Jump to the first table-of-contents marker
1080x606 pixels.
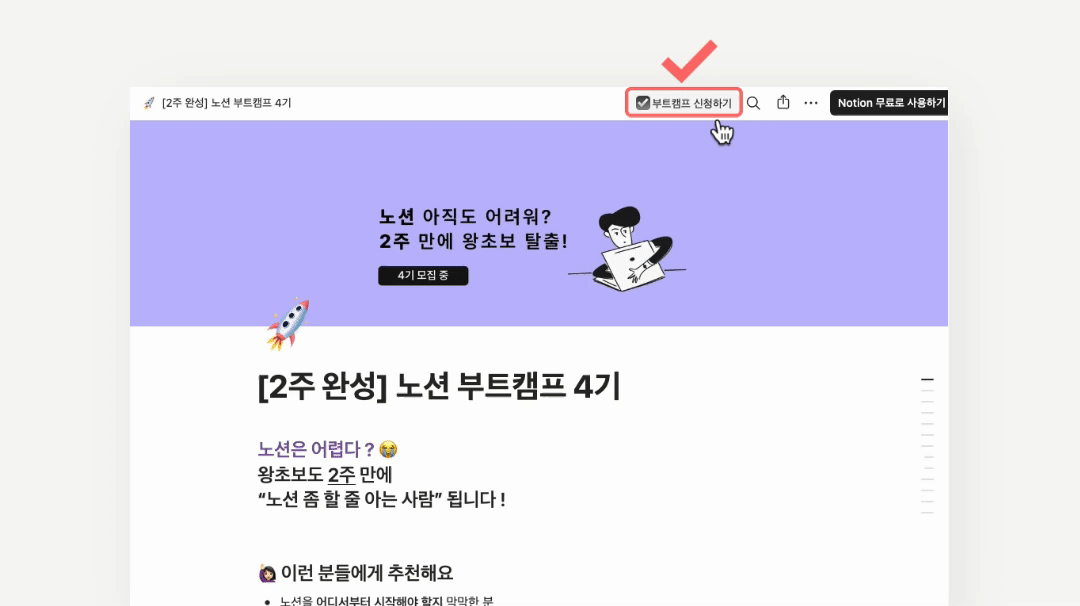pos(927,379)
